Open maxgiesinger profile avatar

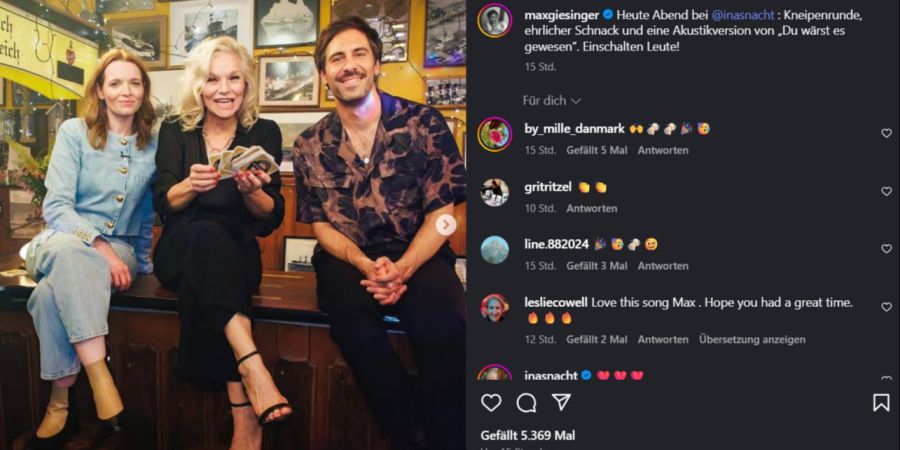click(x=494, y=20)
